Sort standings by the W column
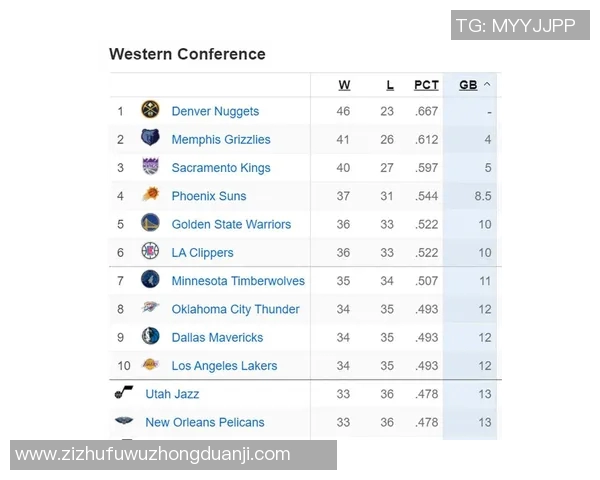The width and height of the screenshot is (600, 480). pyautogui.click(x=344, y=85)
